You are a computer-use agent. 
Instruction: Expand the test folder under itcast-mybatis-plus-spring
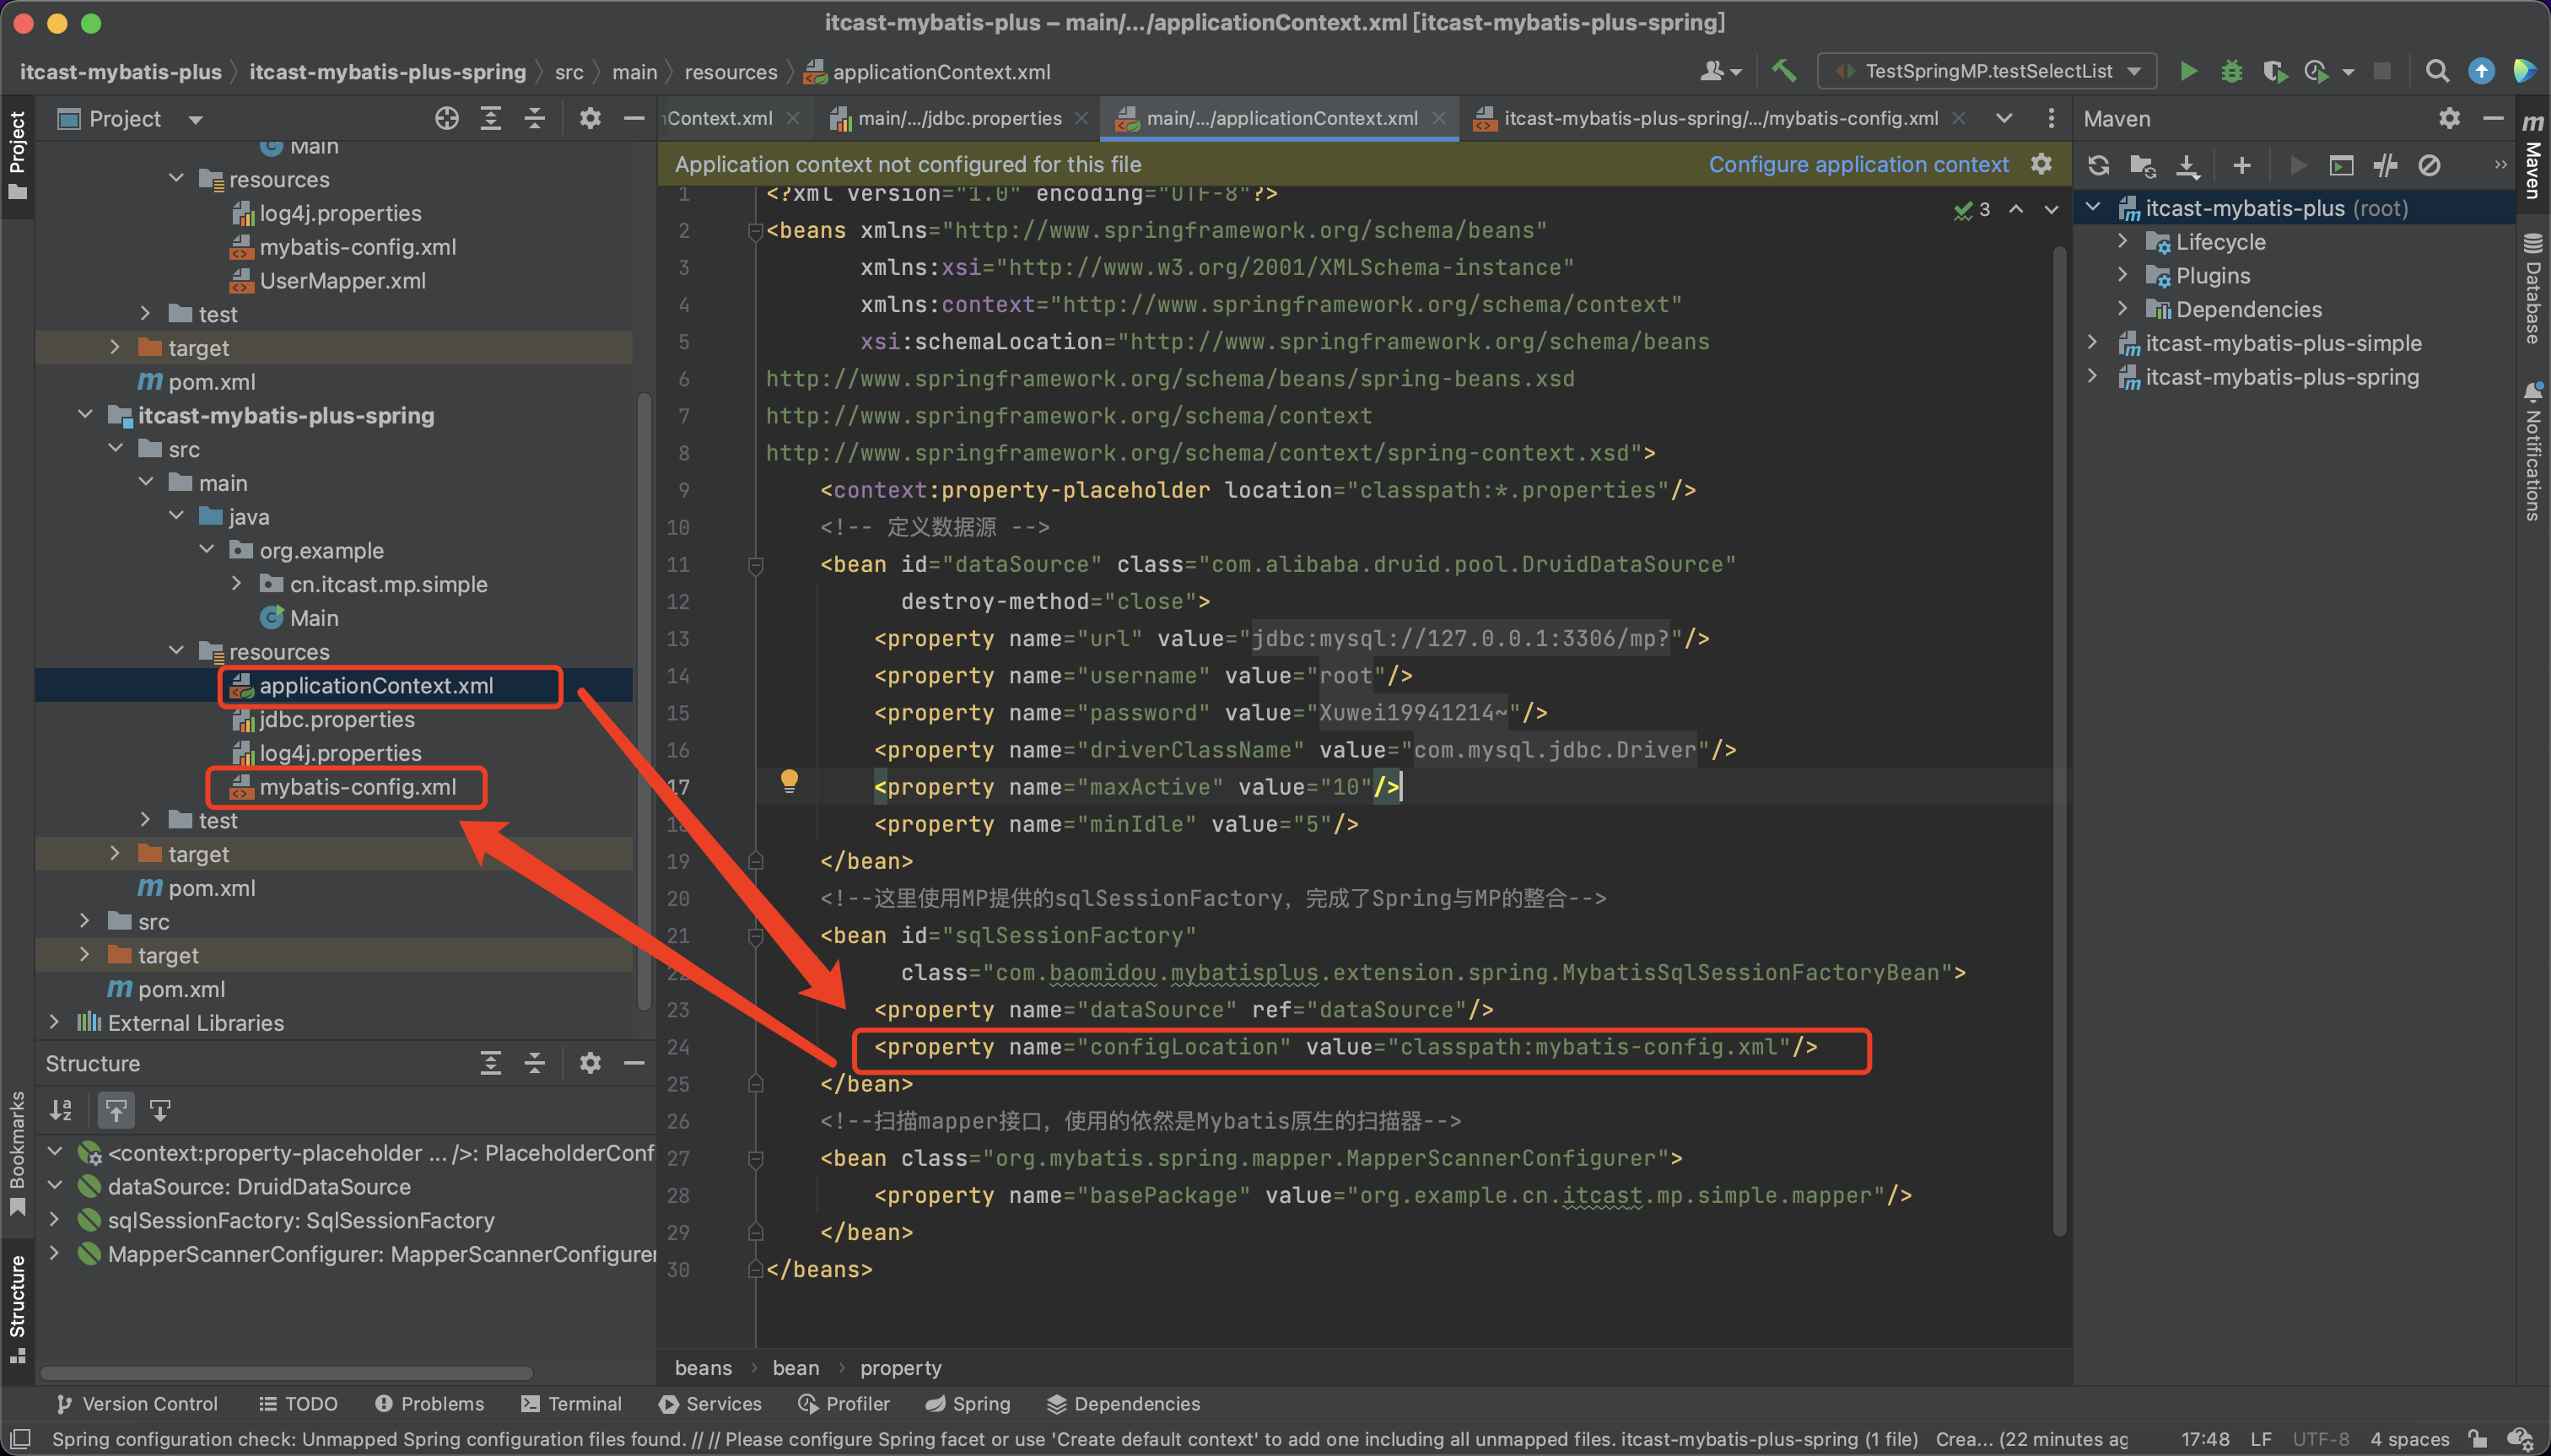[x=146, y=820]
